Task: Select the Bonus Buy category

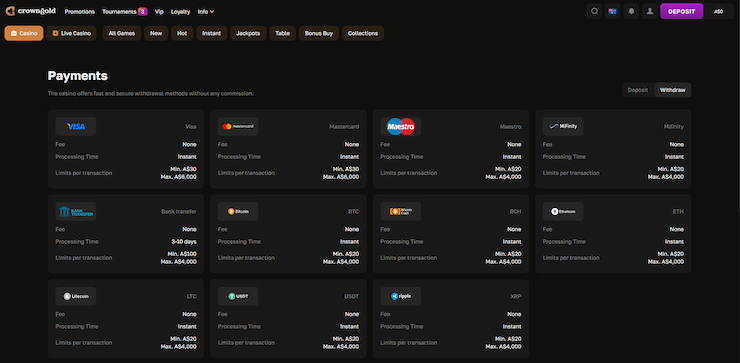Action: pos(319,34)
